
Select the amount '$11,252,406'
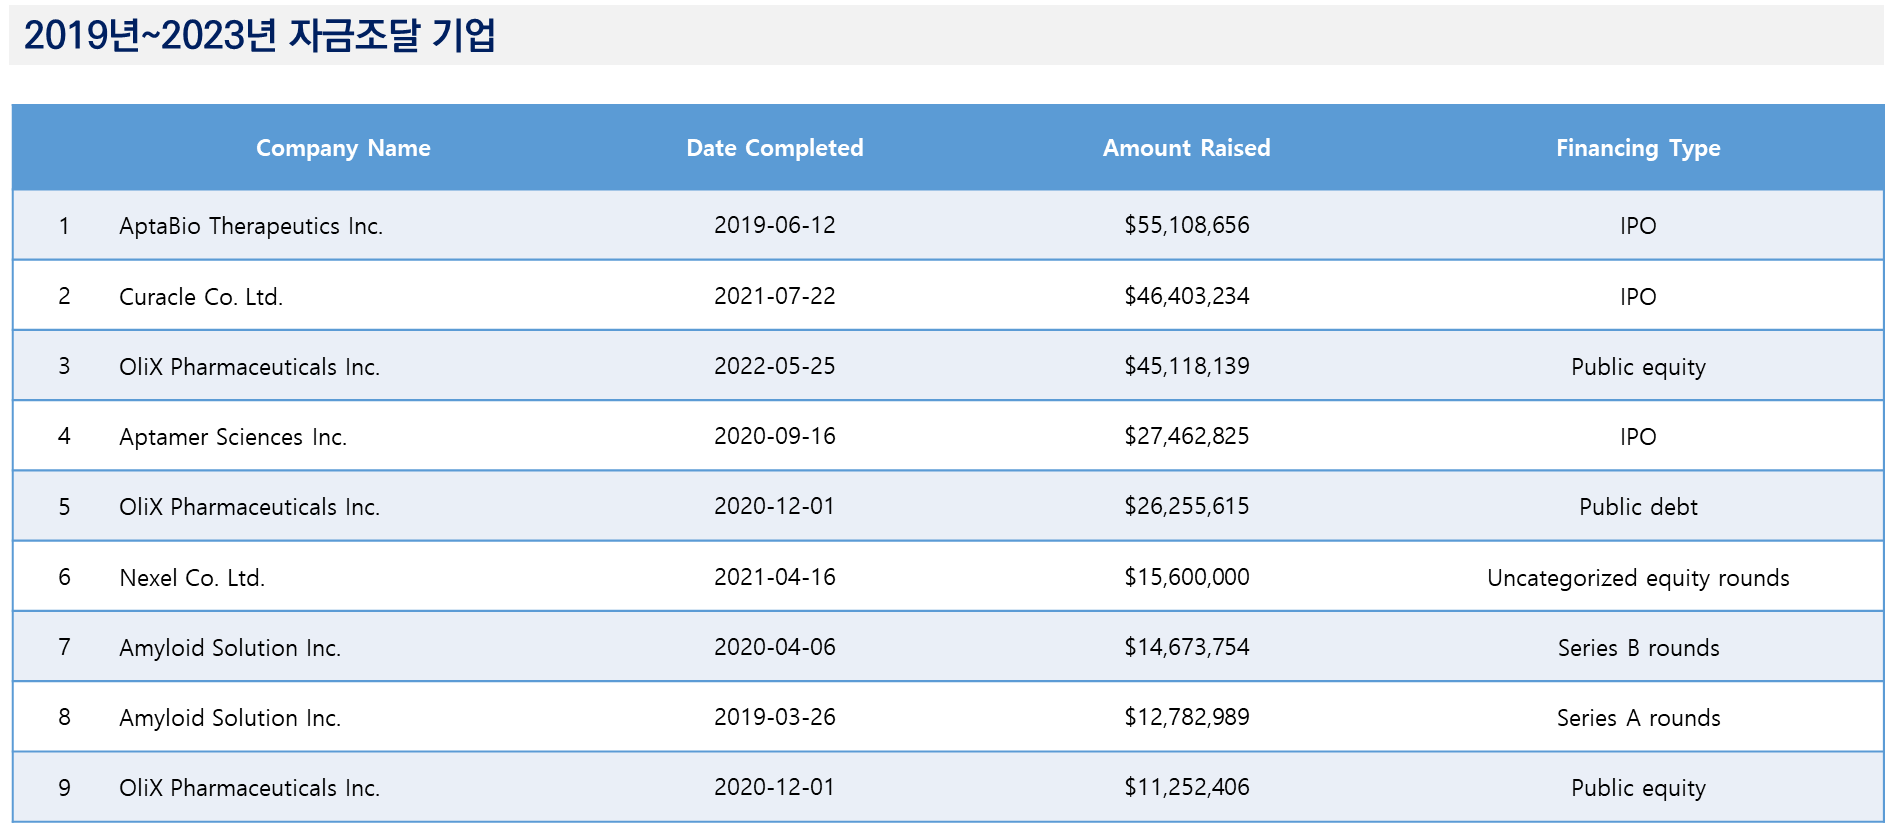[x=1187, y=787]
